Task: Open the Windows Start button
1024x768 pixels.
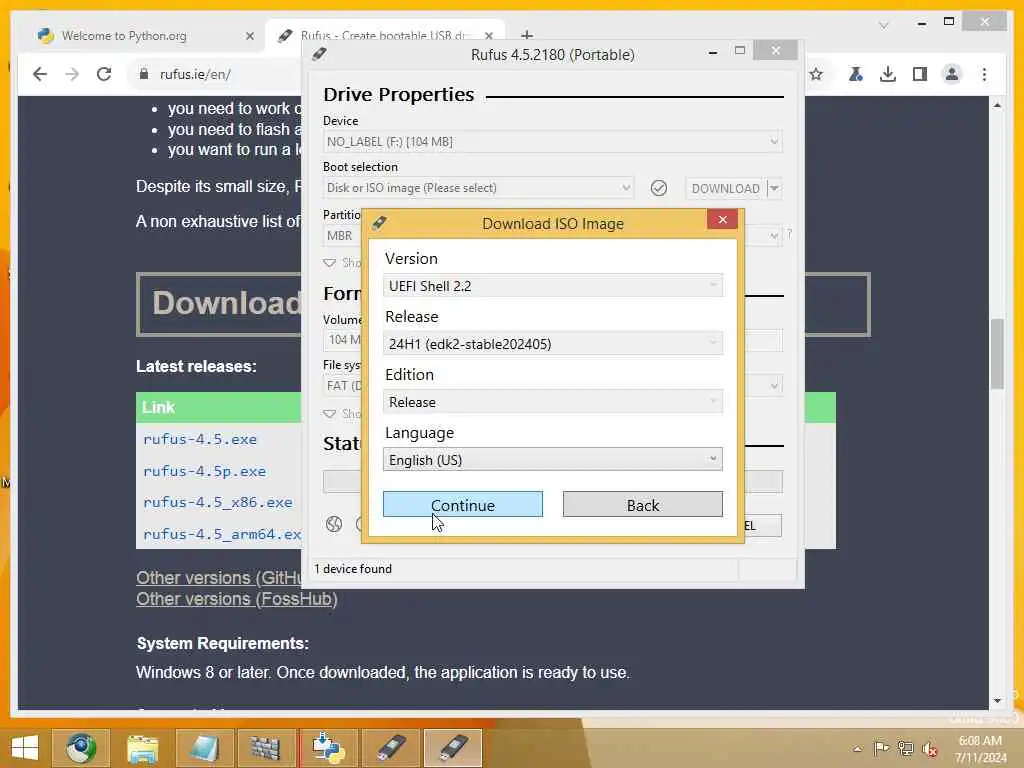Action: 25,748
